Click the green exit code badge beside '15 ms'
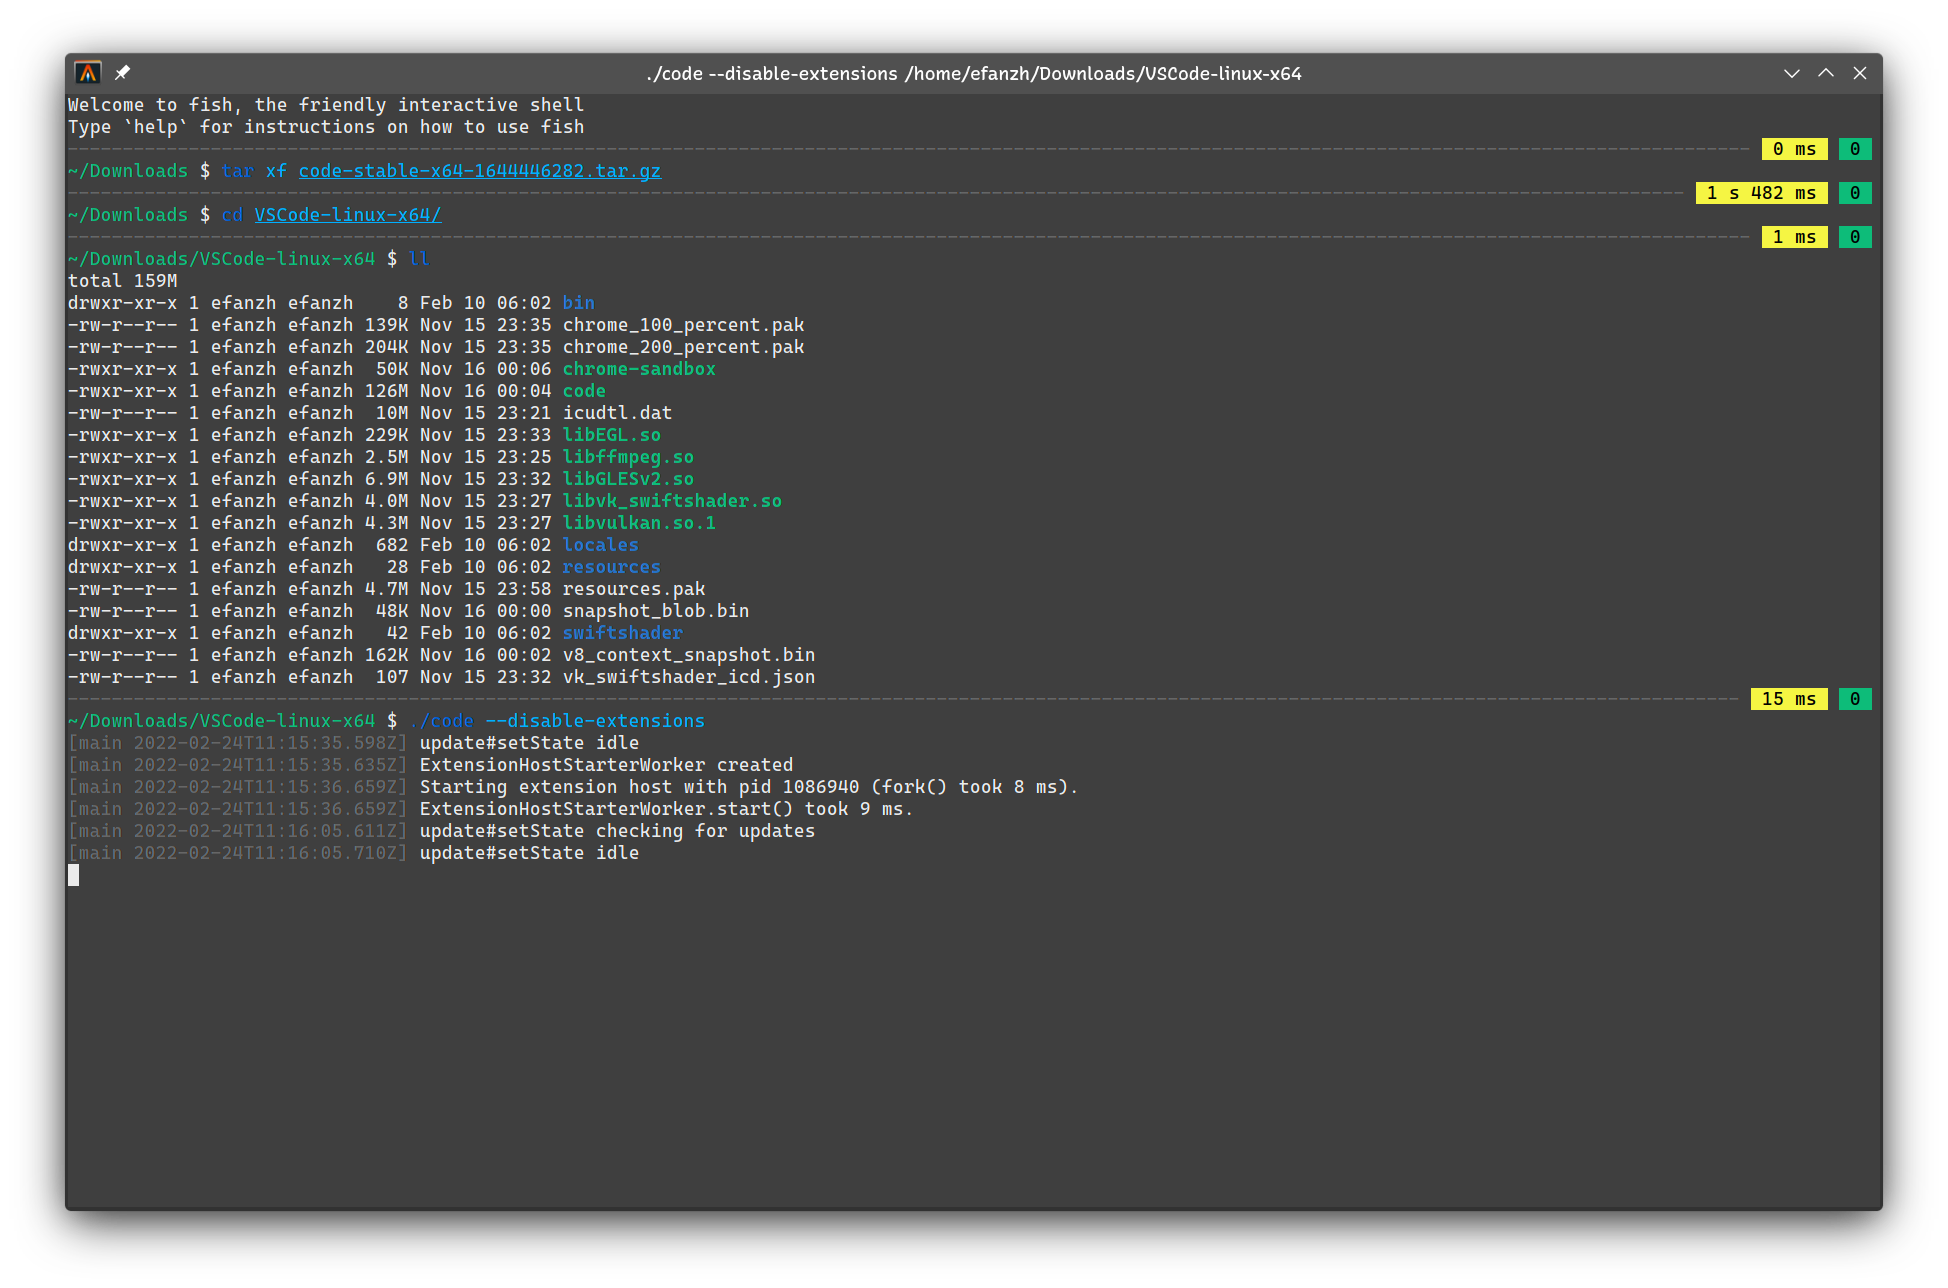1948x1288 pixels. (x=1855, y=698)
